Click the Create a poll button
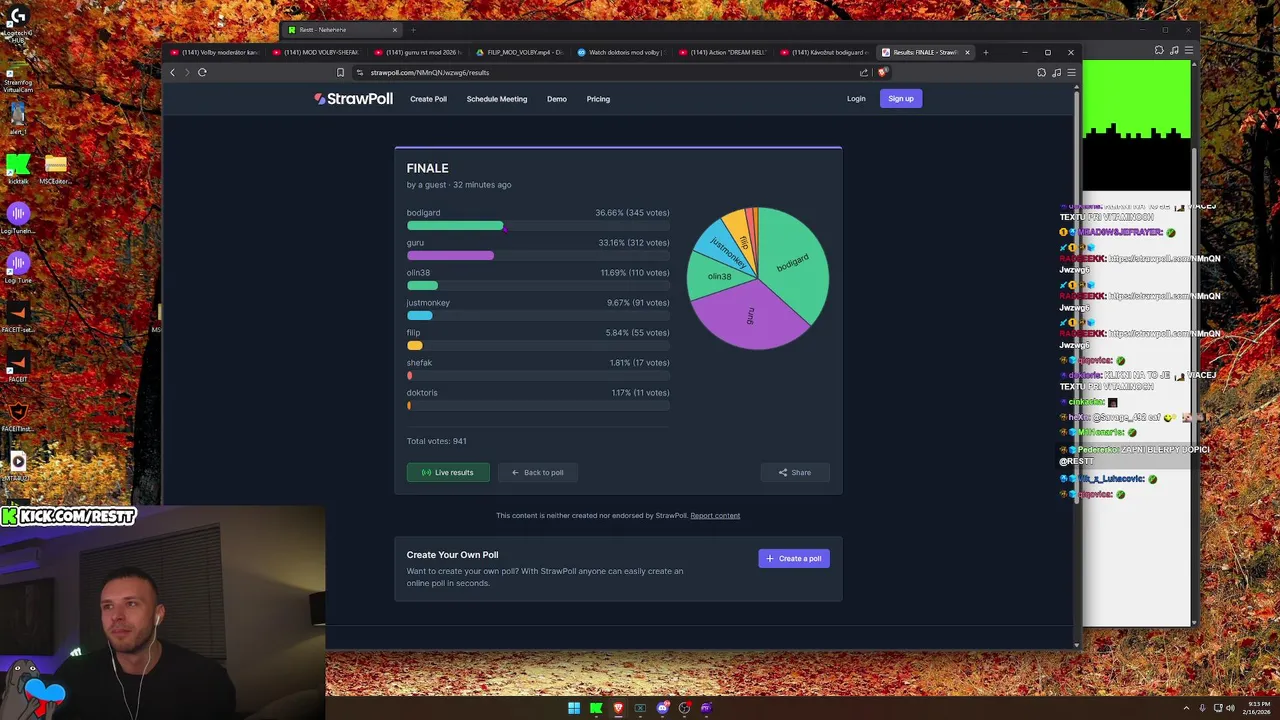This screenshot has width=1280, height=720. point(794,559)
